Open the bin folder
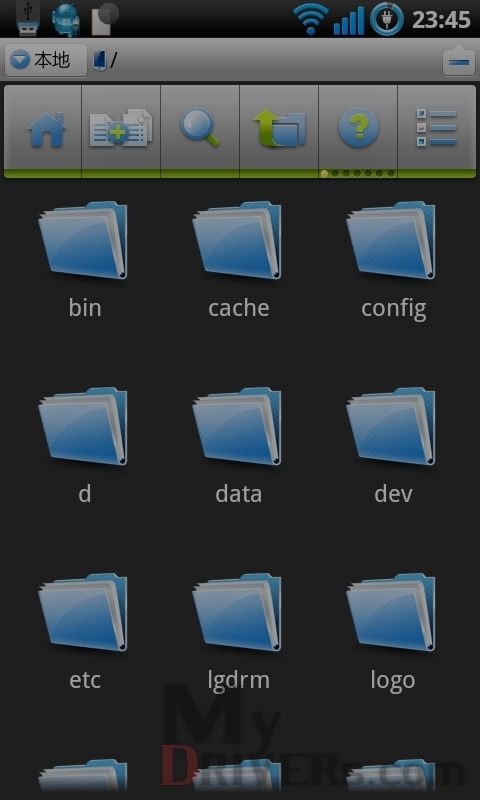 pos(84,260)
